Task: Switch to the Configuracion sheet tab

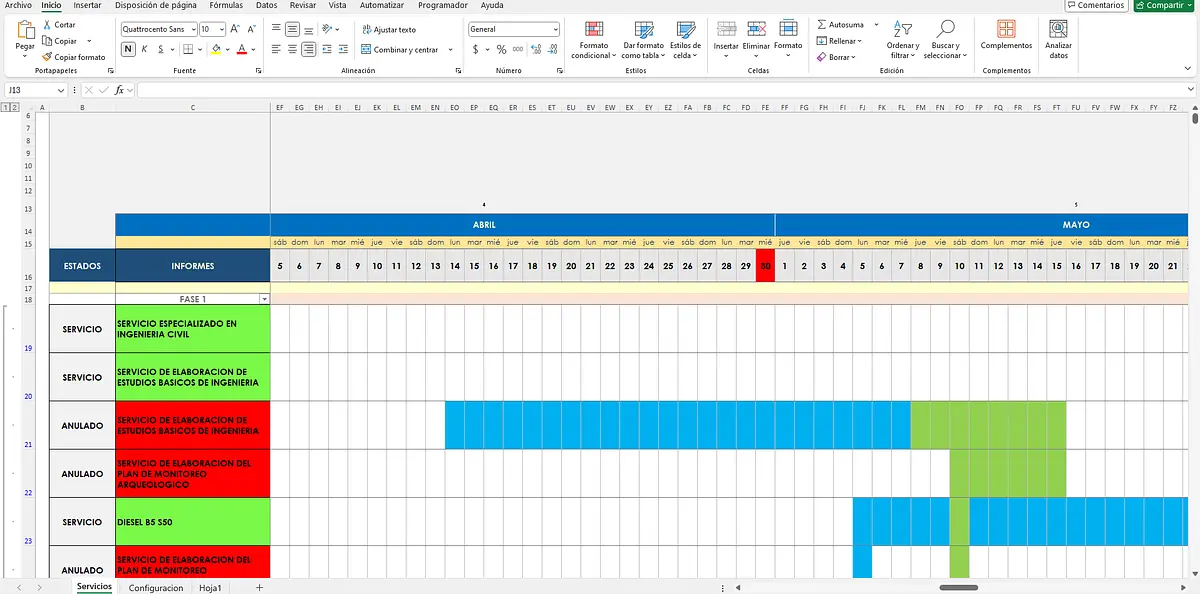Action: click(x=156, y=588)
